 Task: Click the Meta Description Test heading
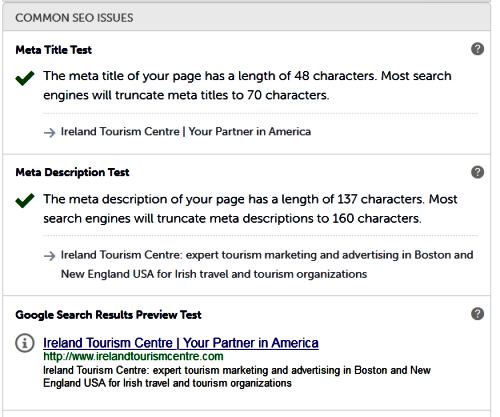(x=72, y=172)
